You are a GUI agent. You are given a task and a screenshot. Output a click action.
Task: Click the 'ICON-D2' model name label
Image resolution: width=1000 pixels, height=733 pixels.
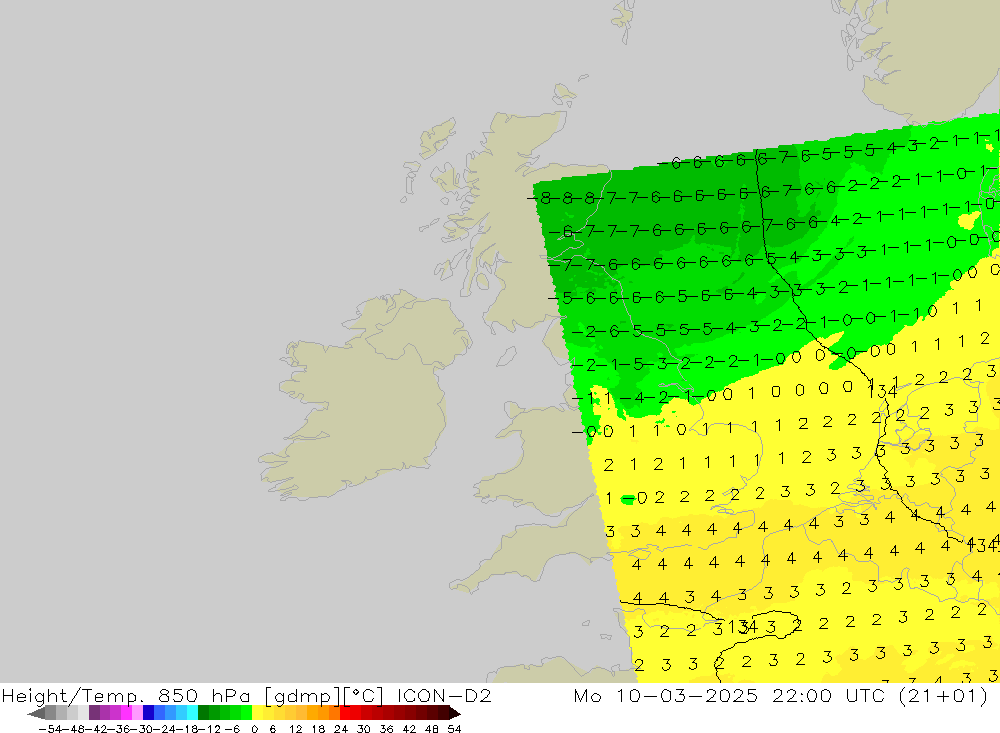click(444, 695)
